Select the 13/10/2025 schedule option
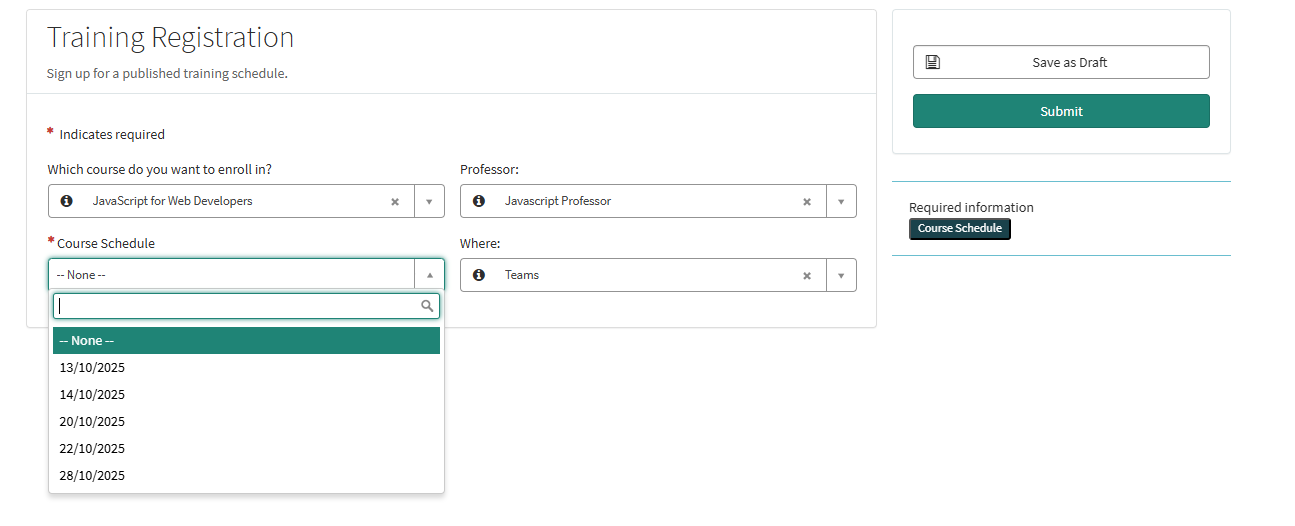Viewport: 1295px width, 526px height. click(92, 368)
